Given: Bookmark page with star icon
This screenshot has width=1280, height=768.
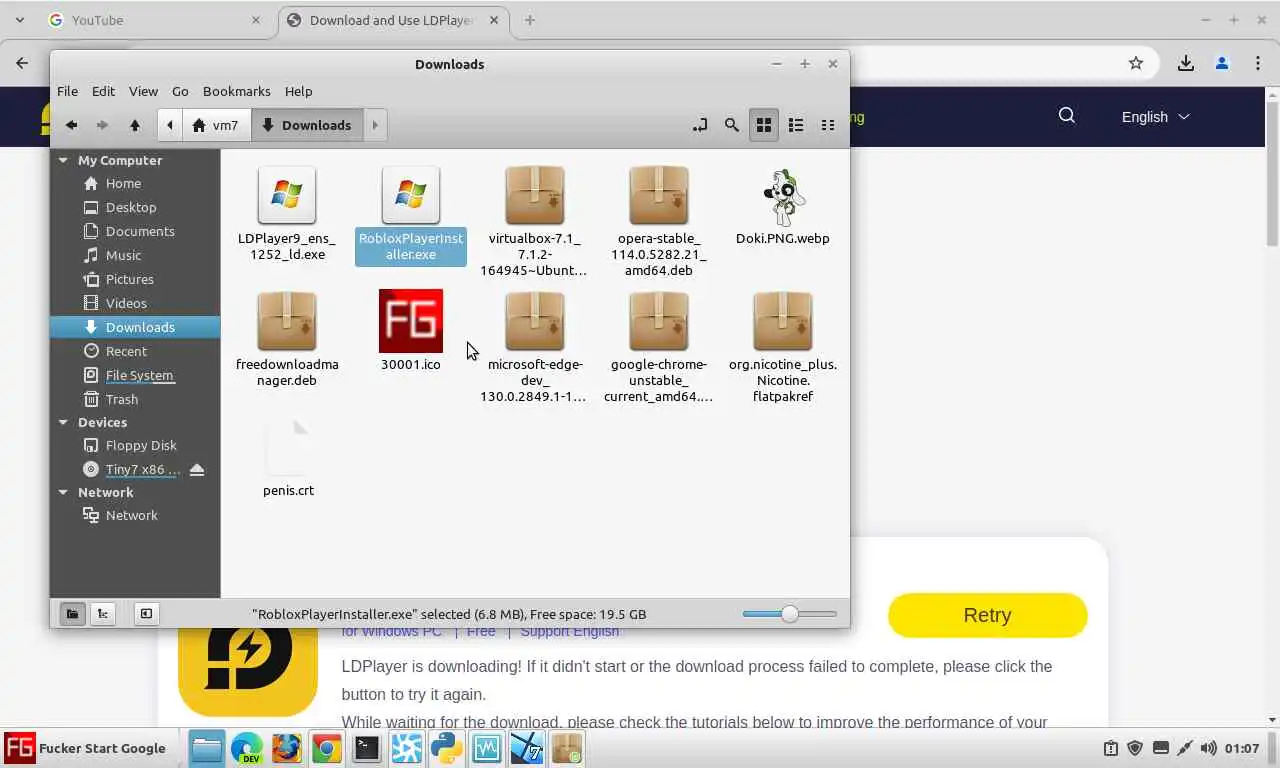Looking at the screenshot, I should coord(1136,63).
